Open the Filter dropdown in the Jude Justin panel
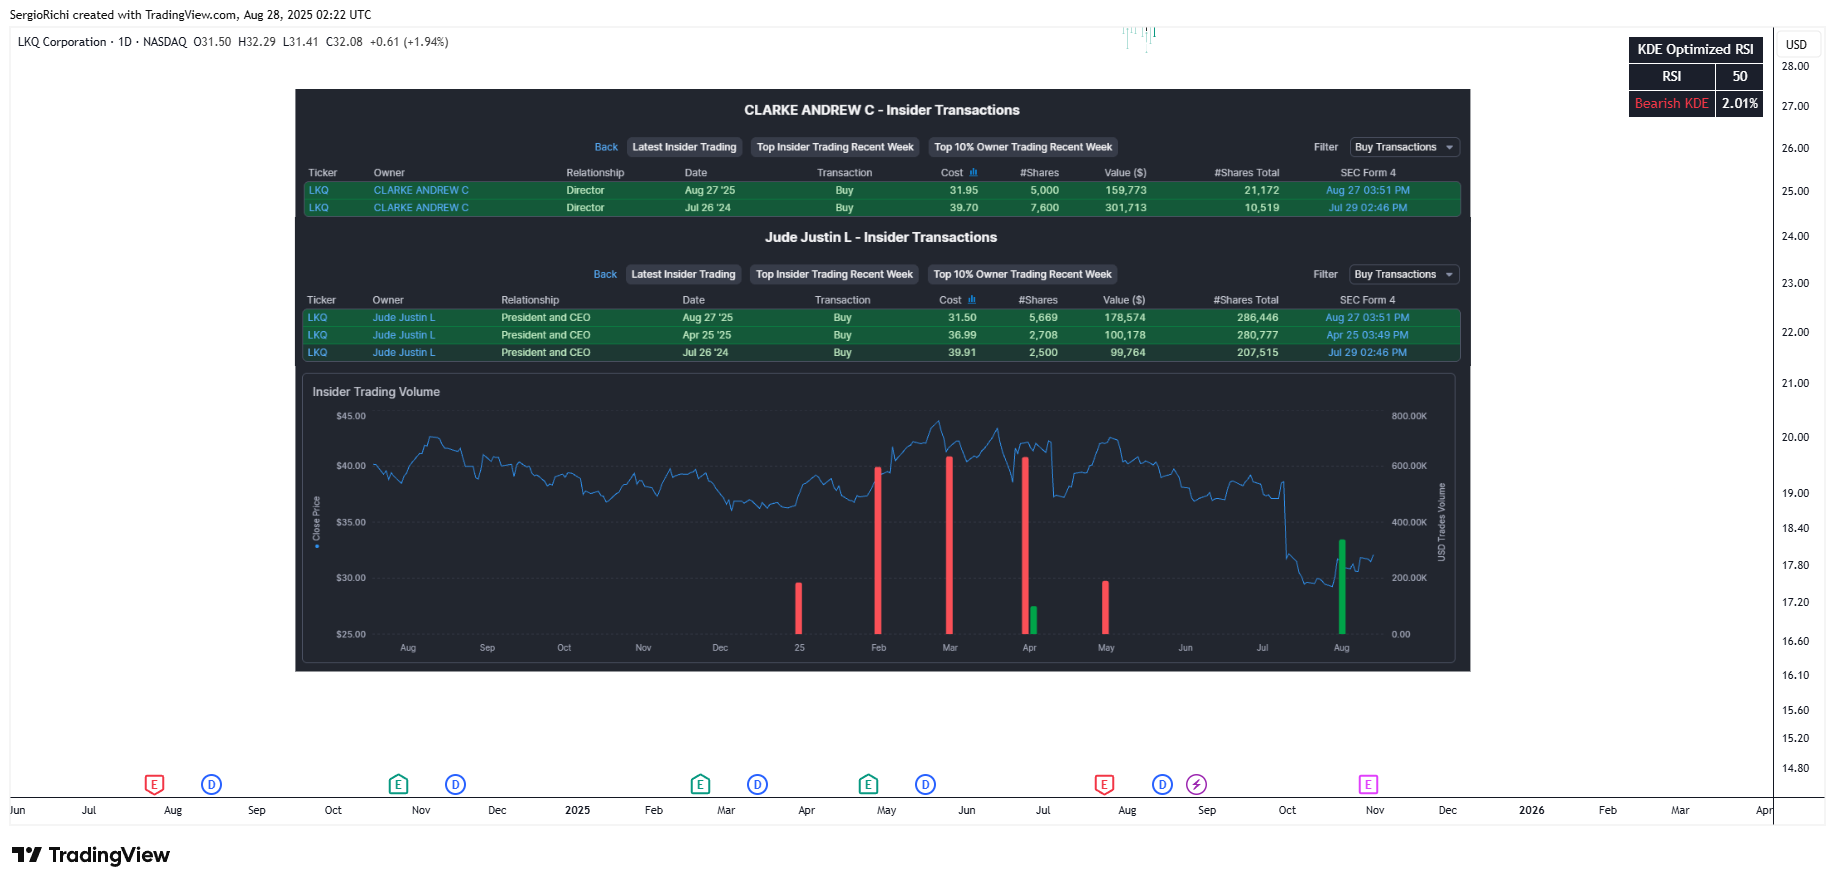This screenshot has width=1835, height=885. click(1404, 274)
